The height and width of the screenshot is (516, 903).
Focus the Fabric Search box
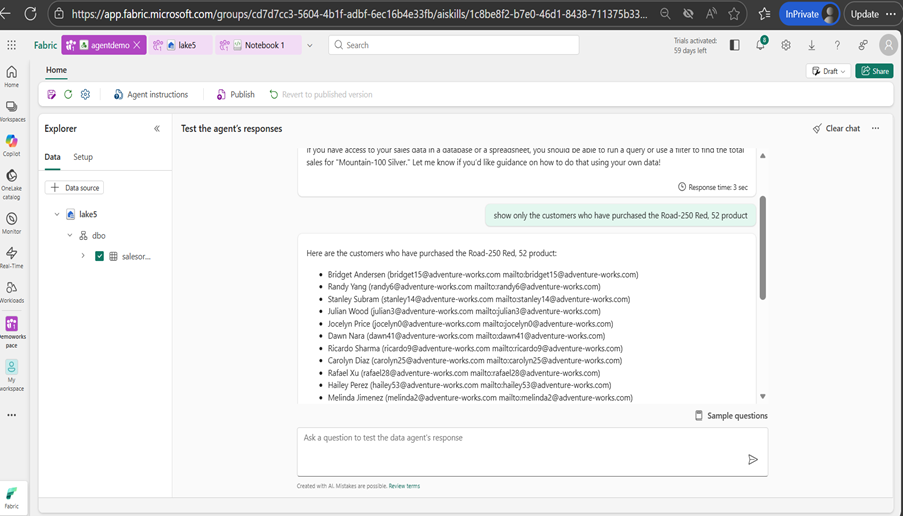tap(454, 45)
